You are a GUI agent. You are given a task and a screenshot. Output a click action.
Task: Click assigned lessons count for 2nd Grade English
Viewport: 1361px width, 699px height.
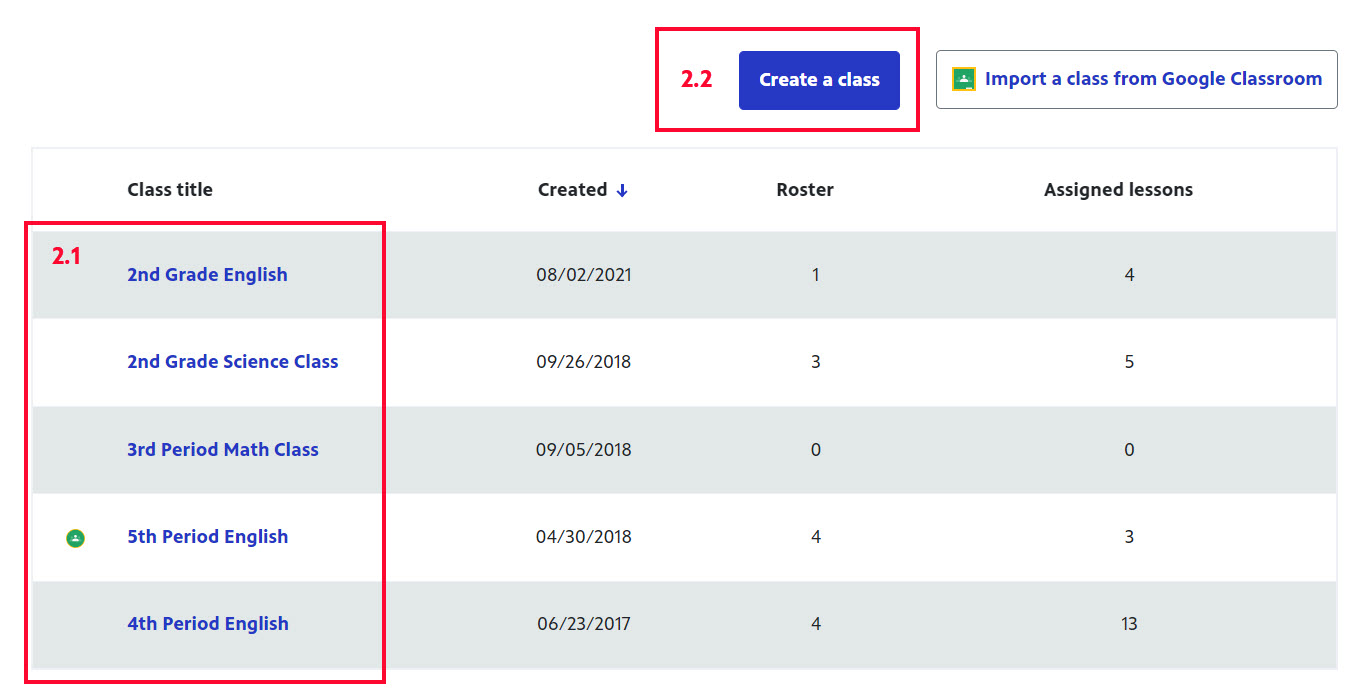click(x=1129, y=275)
